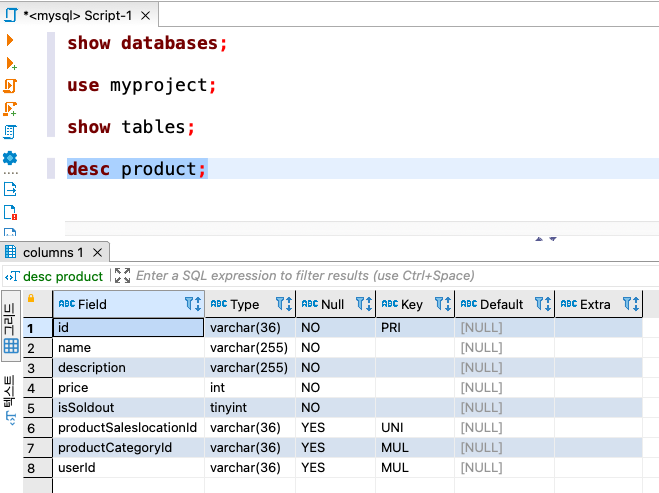Click the 'MUL' key cell in productCategoryId row
659x493 pixels.
415,447
